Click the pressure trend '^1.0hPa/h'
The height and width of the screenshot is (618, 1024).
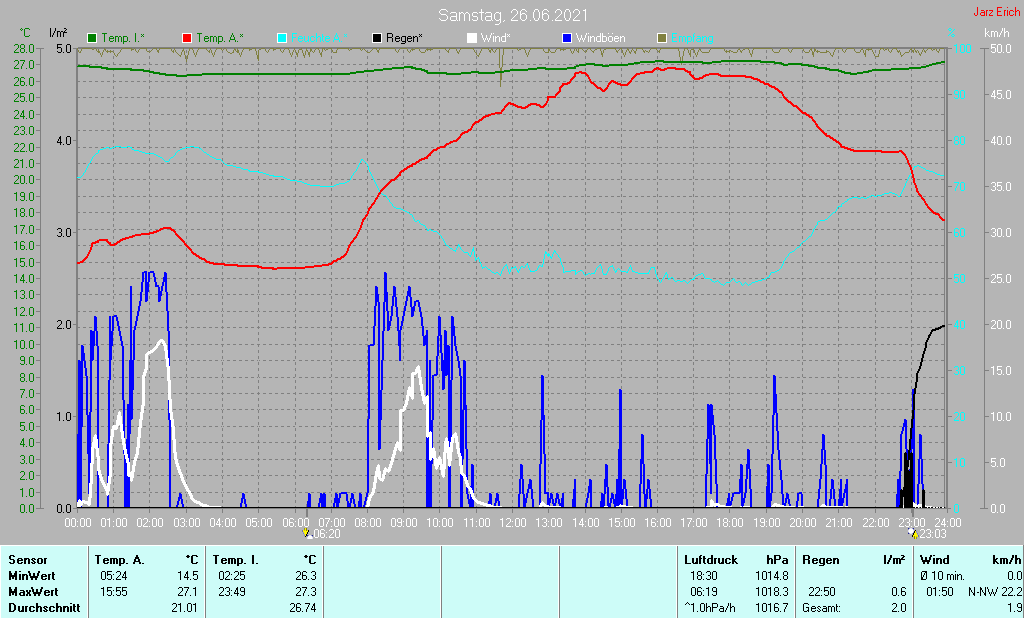pyautogui.click(x=709, y=607)
